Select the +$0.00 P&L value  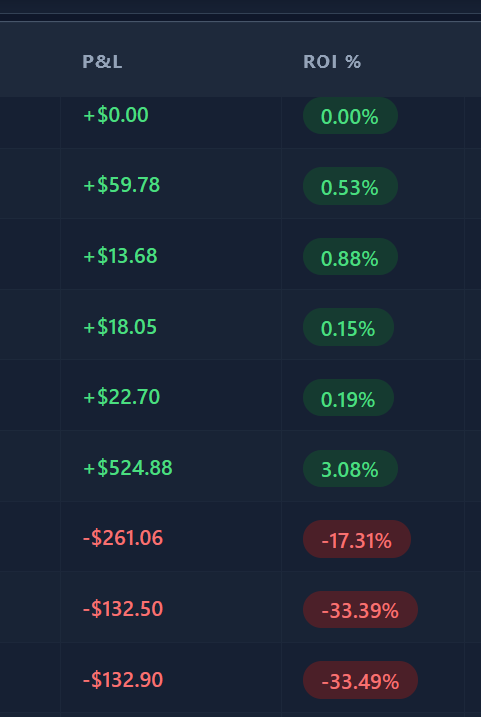click(x=116, y=115)
